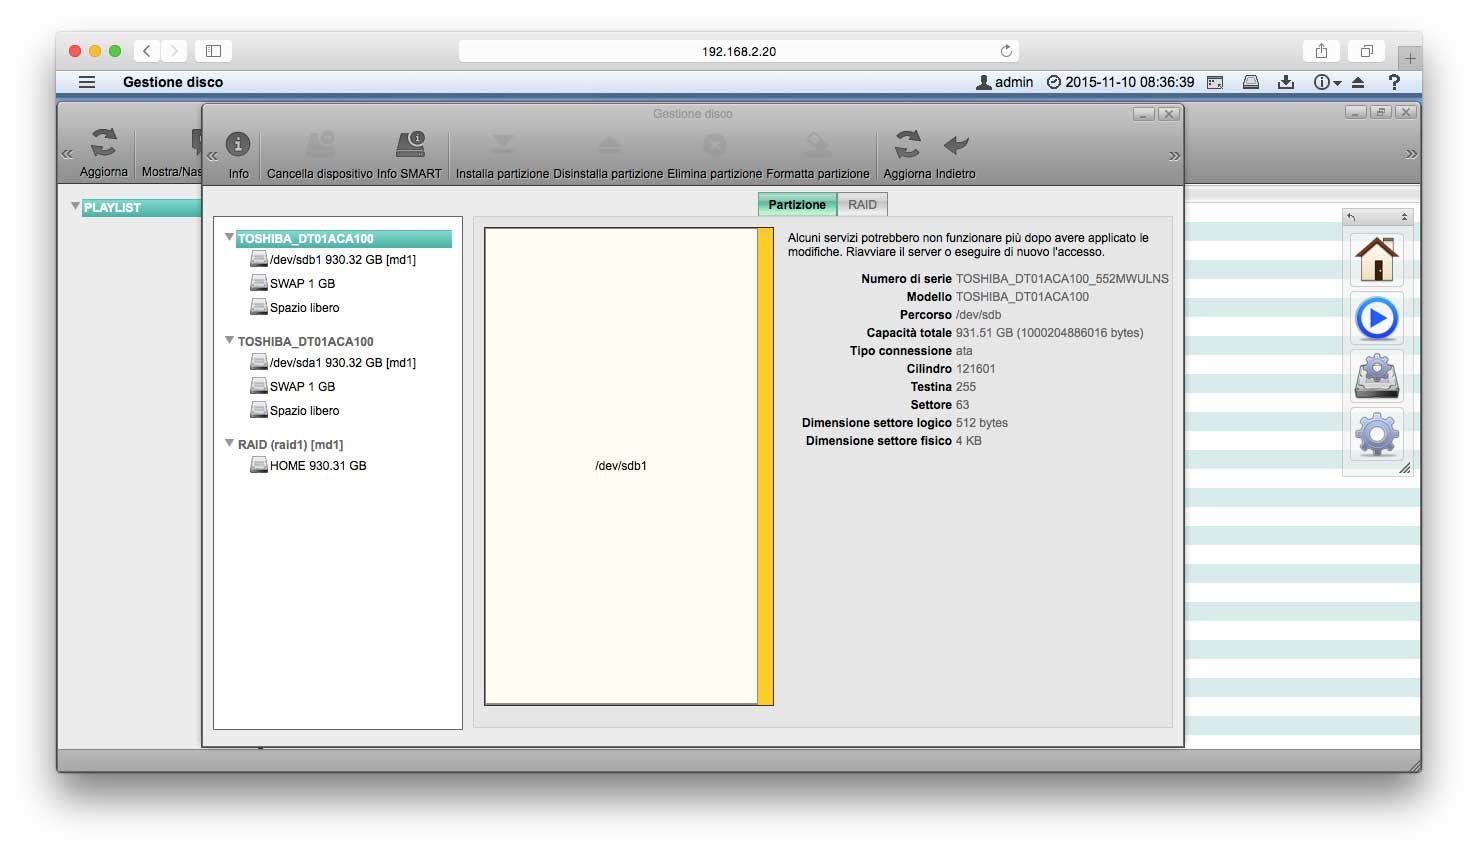The width and height of the screenshot is (1478, 853).
Task: Select the Partizione tab
Action: pos(797,205)
